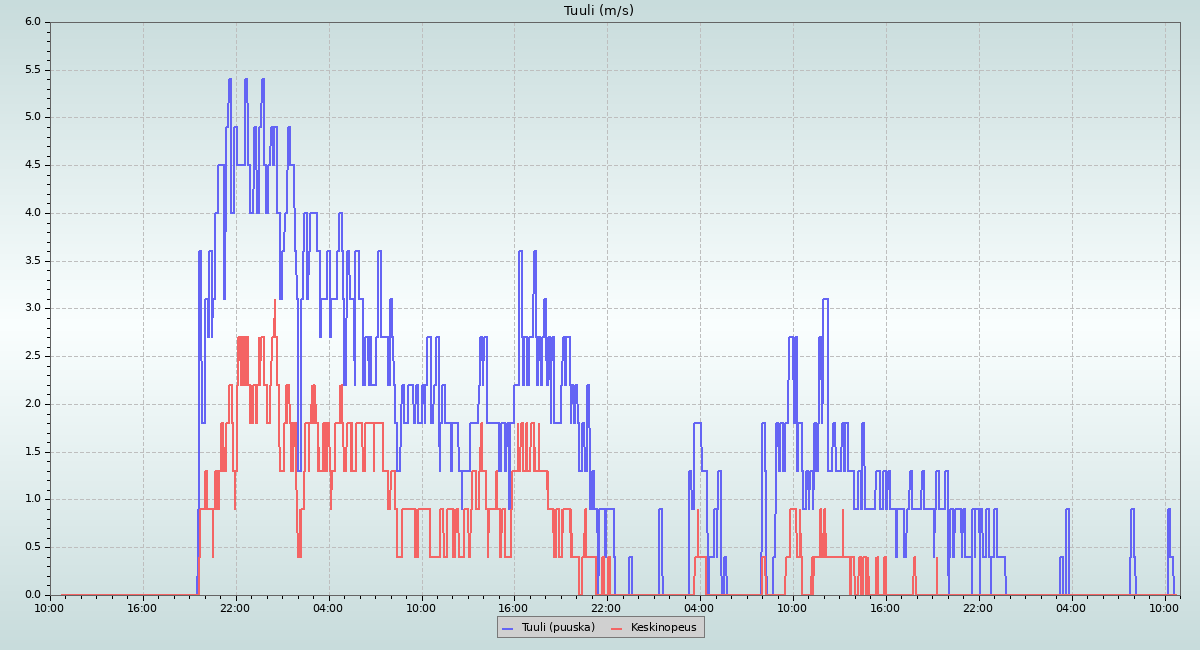Click the rightmost 10:00 x-axis time label

tap(1164, 607)
